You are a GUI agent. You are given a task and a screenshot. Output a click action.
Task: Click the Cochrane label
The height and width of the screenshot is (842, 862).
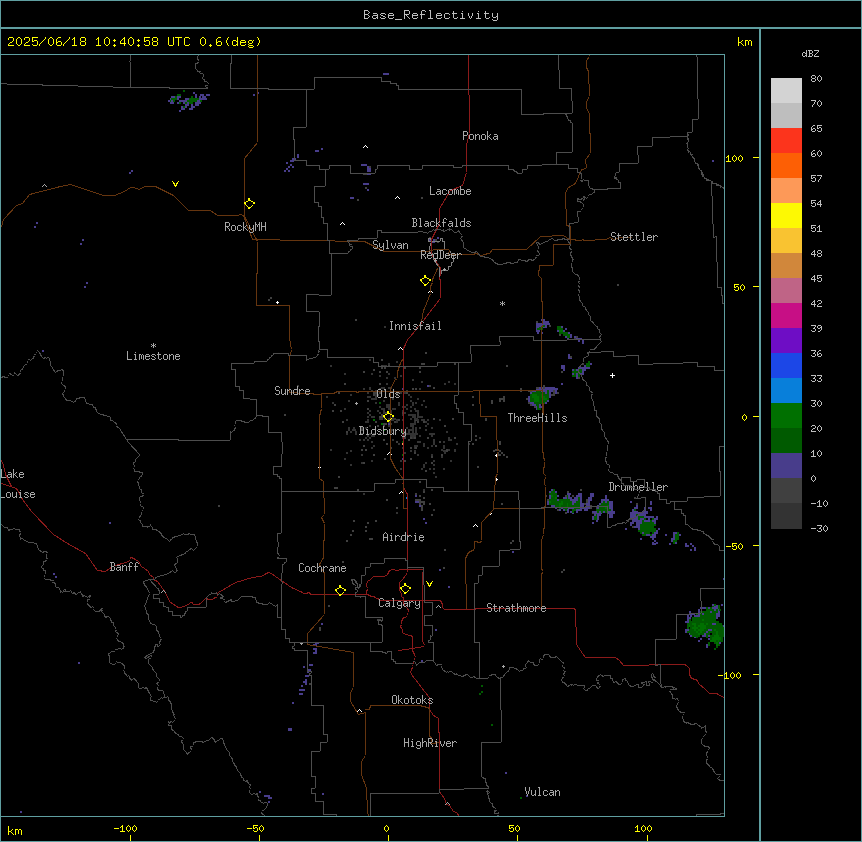click(322, 568)
